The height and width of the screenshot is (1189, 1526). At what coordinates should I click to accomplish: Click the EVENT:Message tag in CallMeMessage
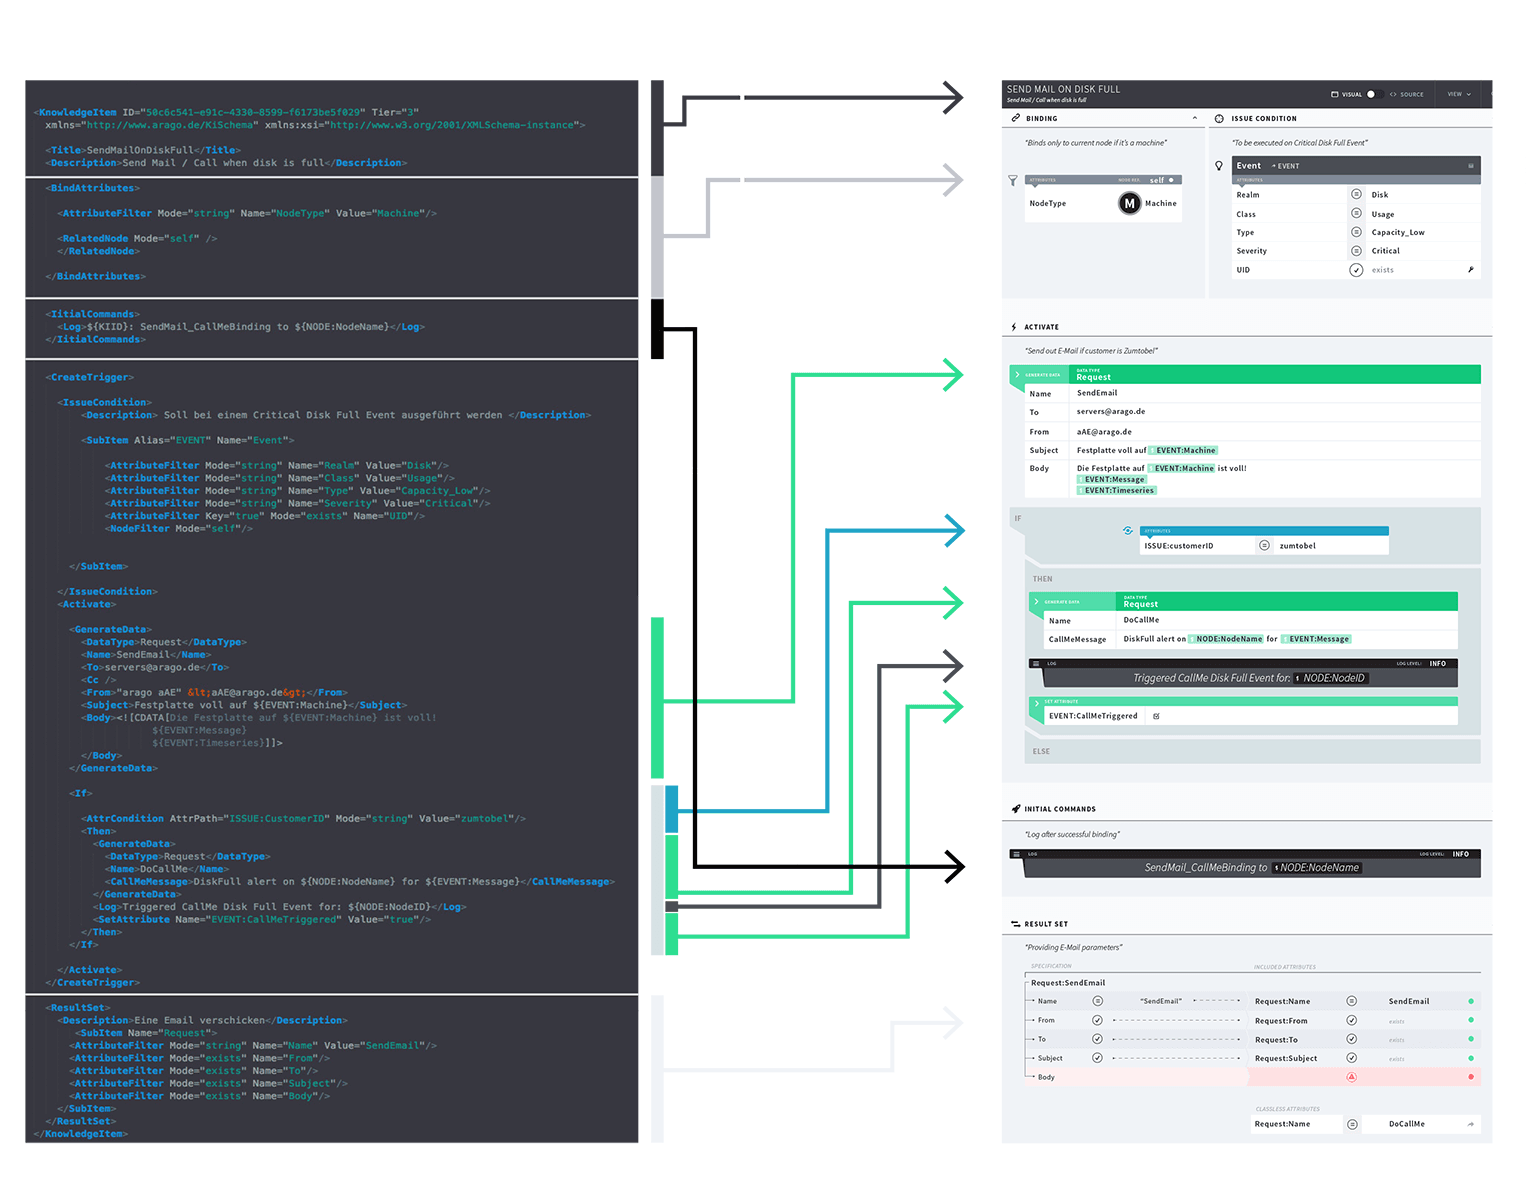[x=1316, y=639]
